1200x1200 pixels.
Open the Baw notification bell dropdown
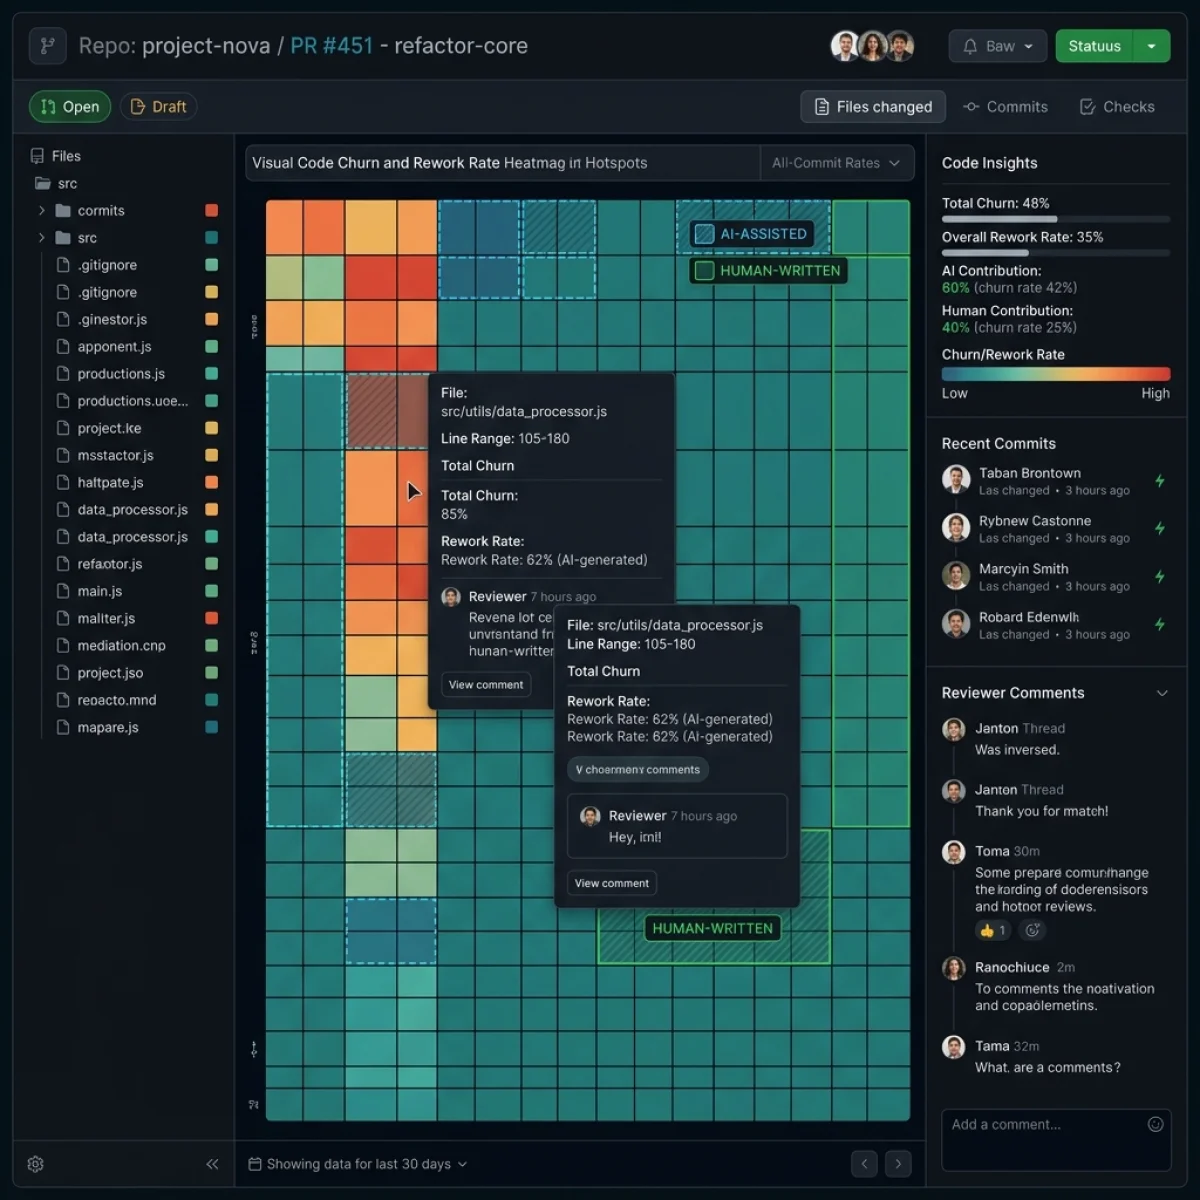coord(997,46)
